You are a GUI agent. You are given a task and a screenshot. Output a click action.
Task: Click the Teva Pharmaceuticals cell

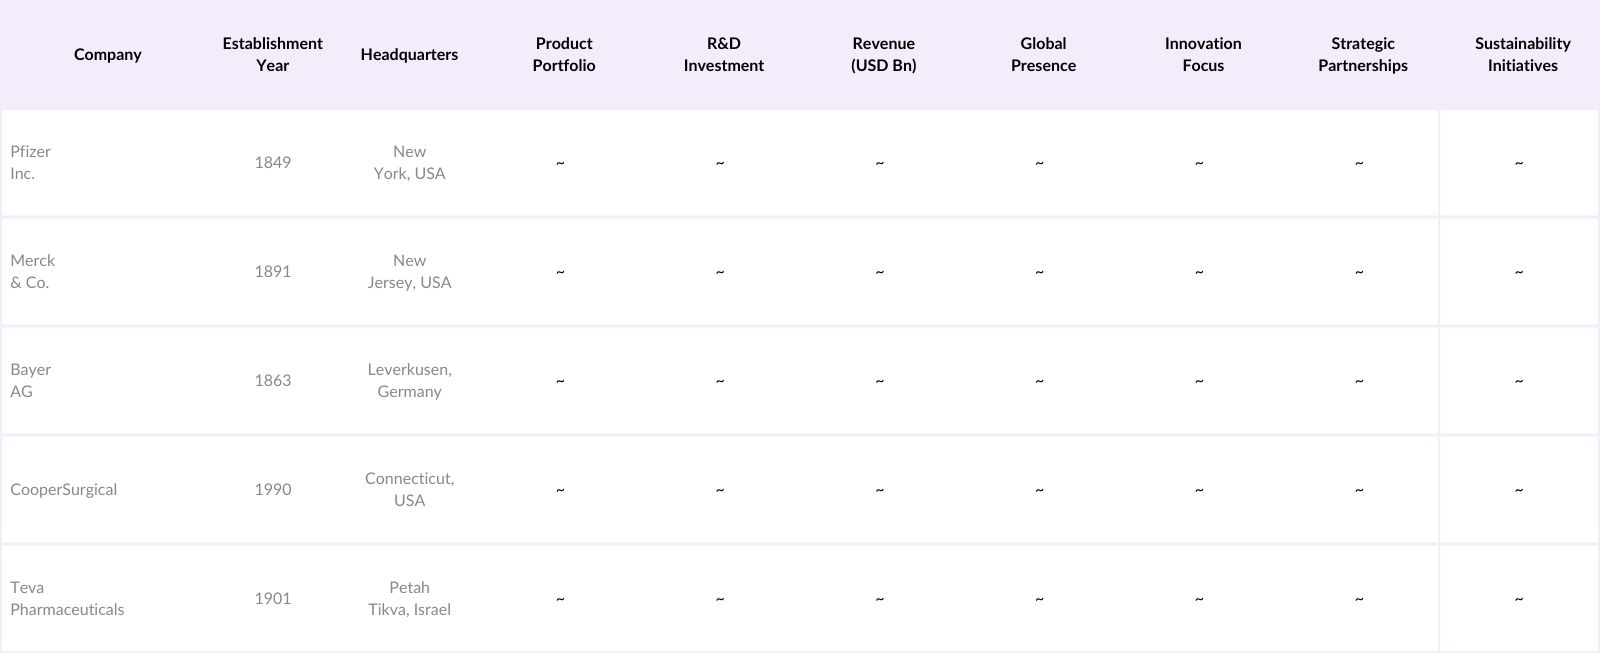point(67,598)
